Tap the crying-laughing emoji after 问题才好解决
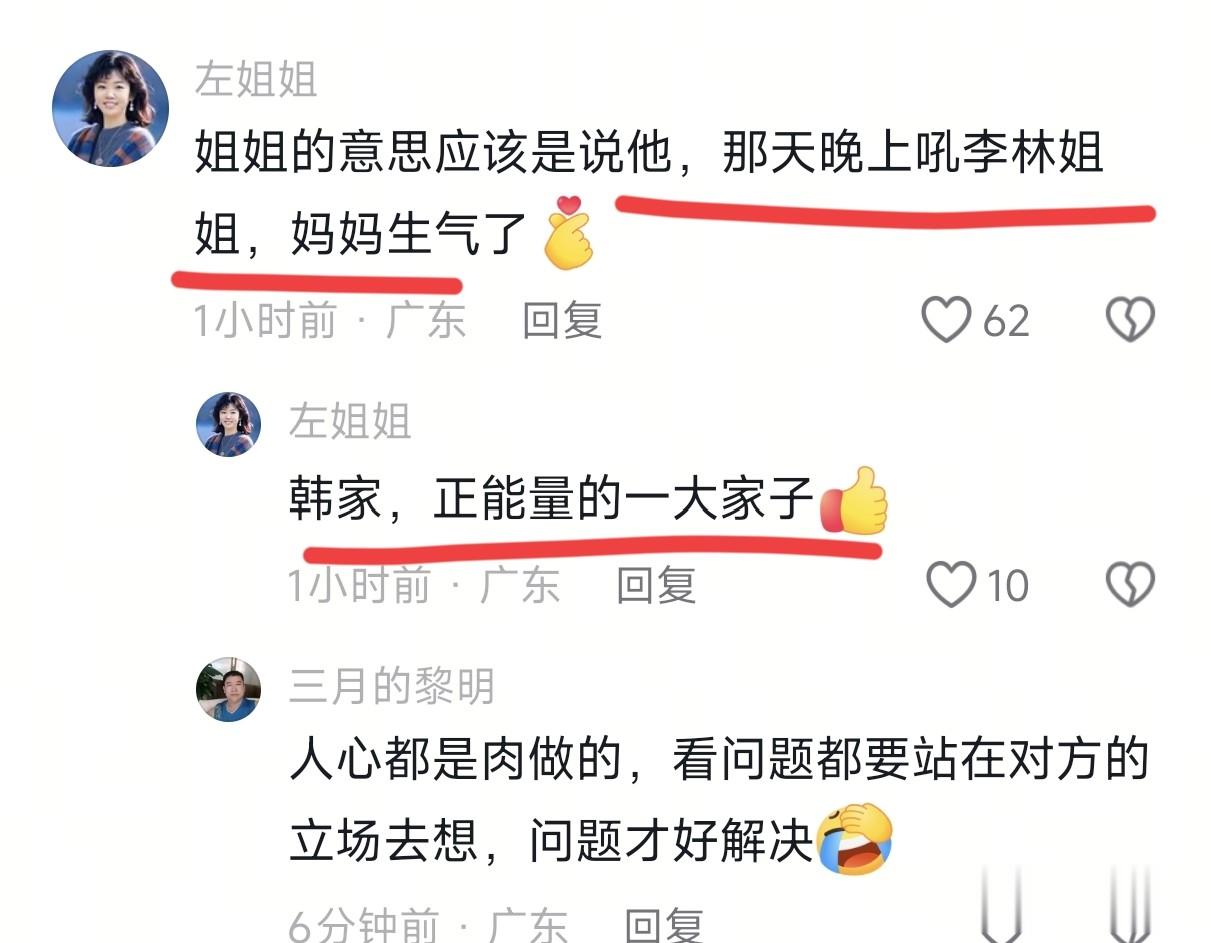 [x=854, y=838]
